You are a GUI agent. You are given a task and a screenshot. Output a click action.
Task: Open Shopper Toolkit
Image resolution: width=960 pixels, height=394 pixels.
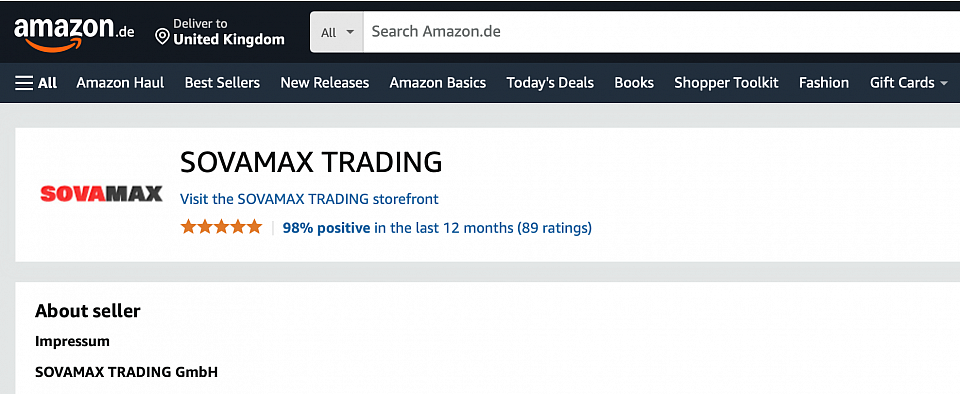click(726, 83)
